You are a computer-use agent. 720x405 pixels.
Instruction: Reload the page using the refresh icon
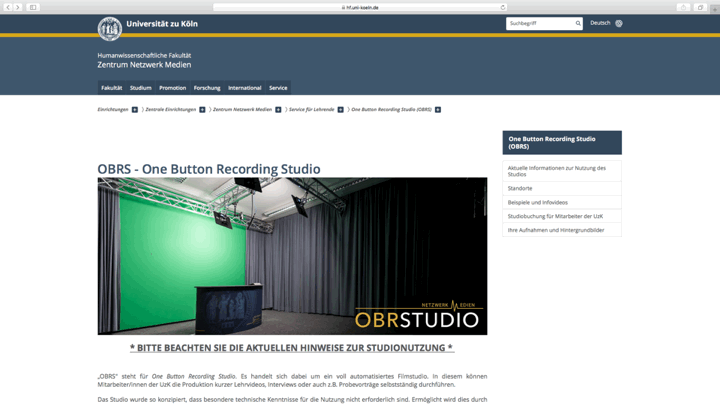(x=503, y=7)
